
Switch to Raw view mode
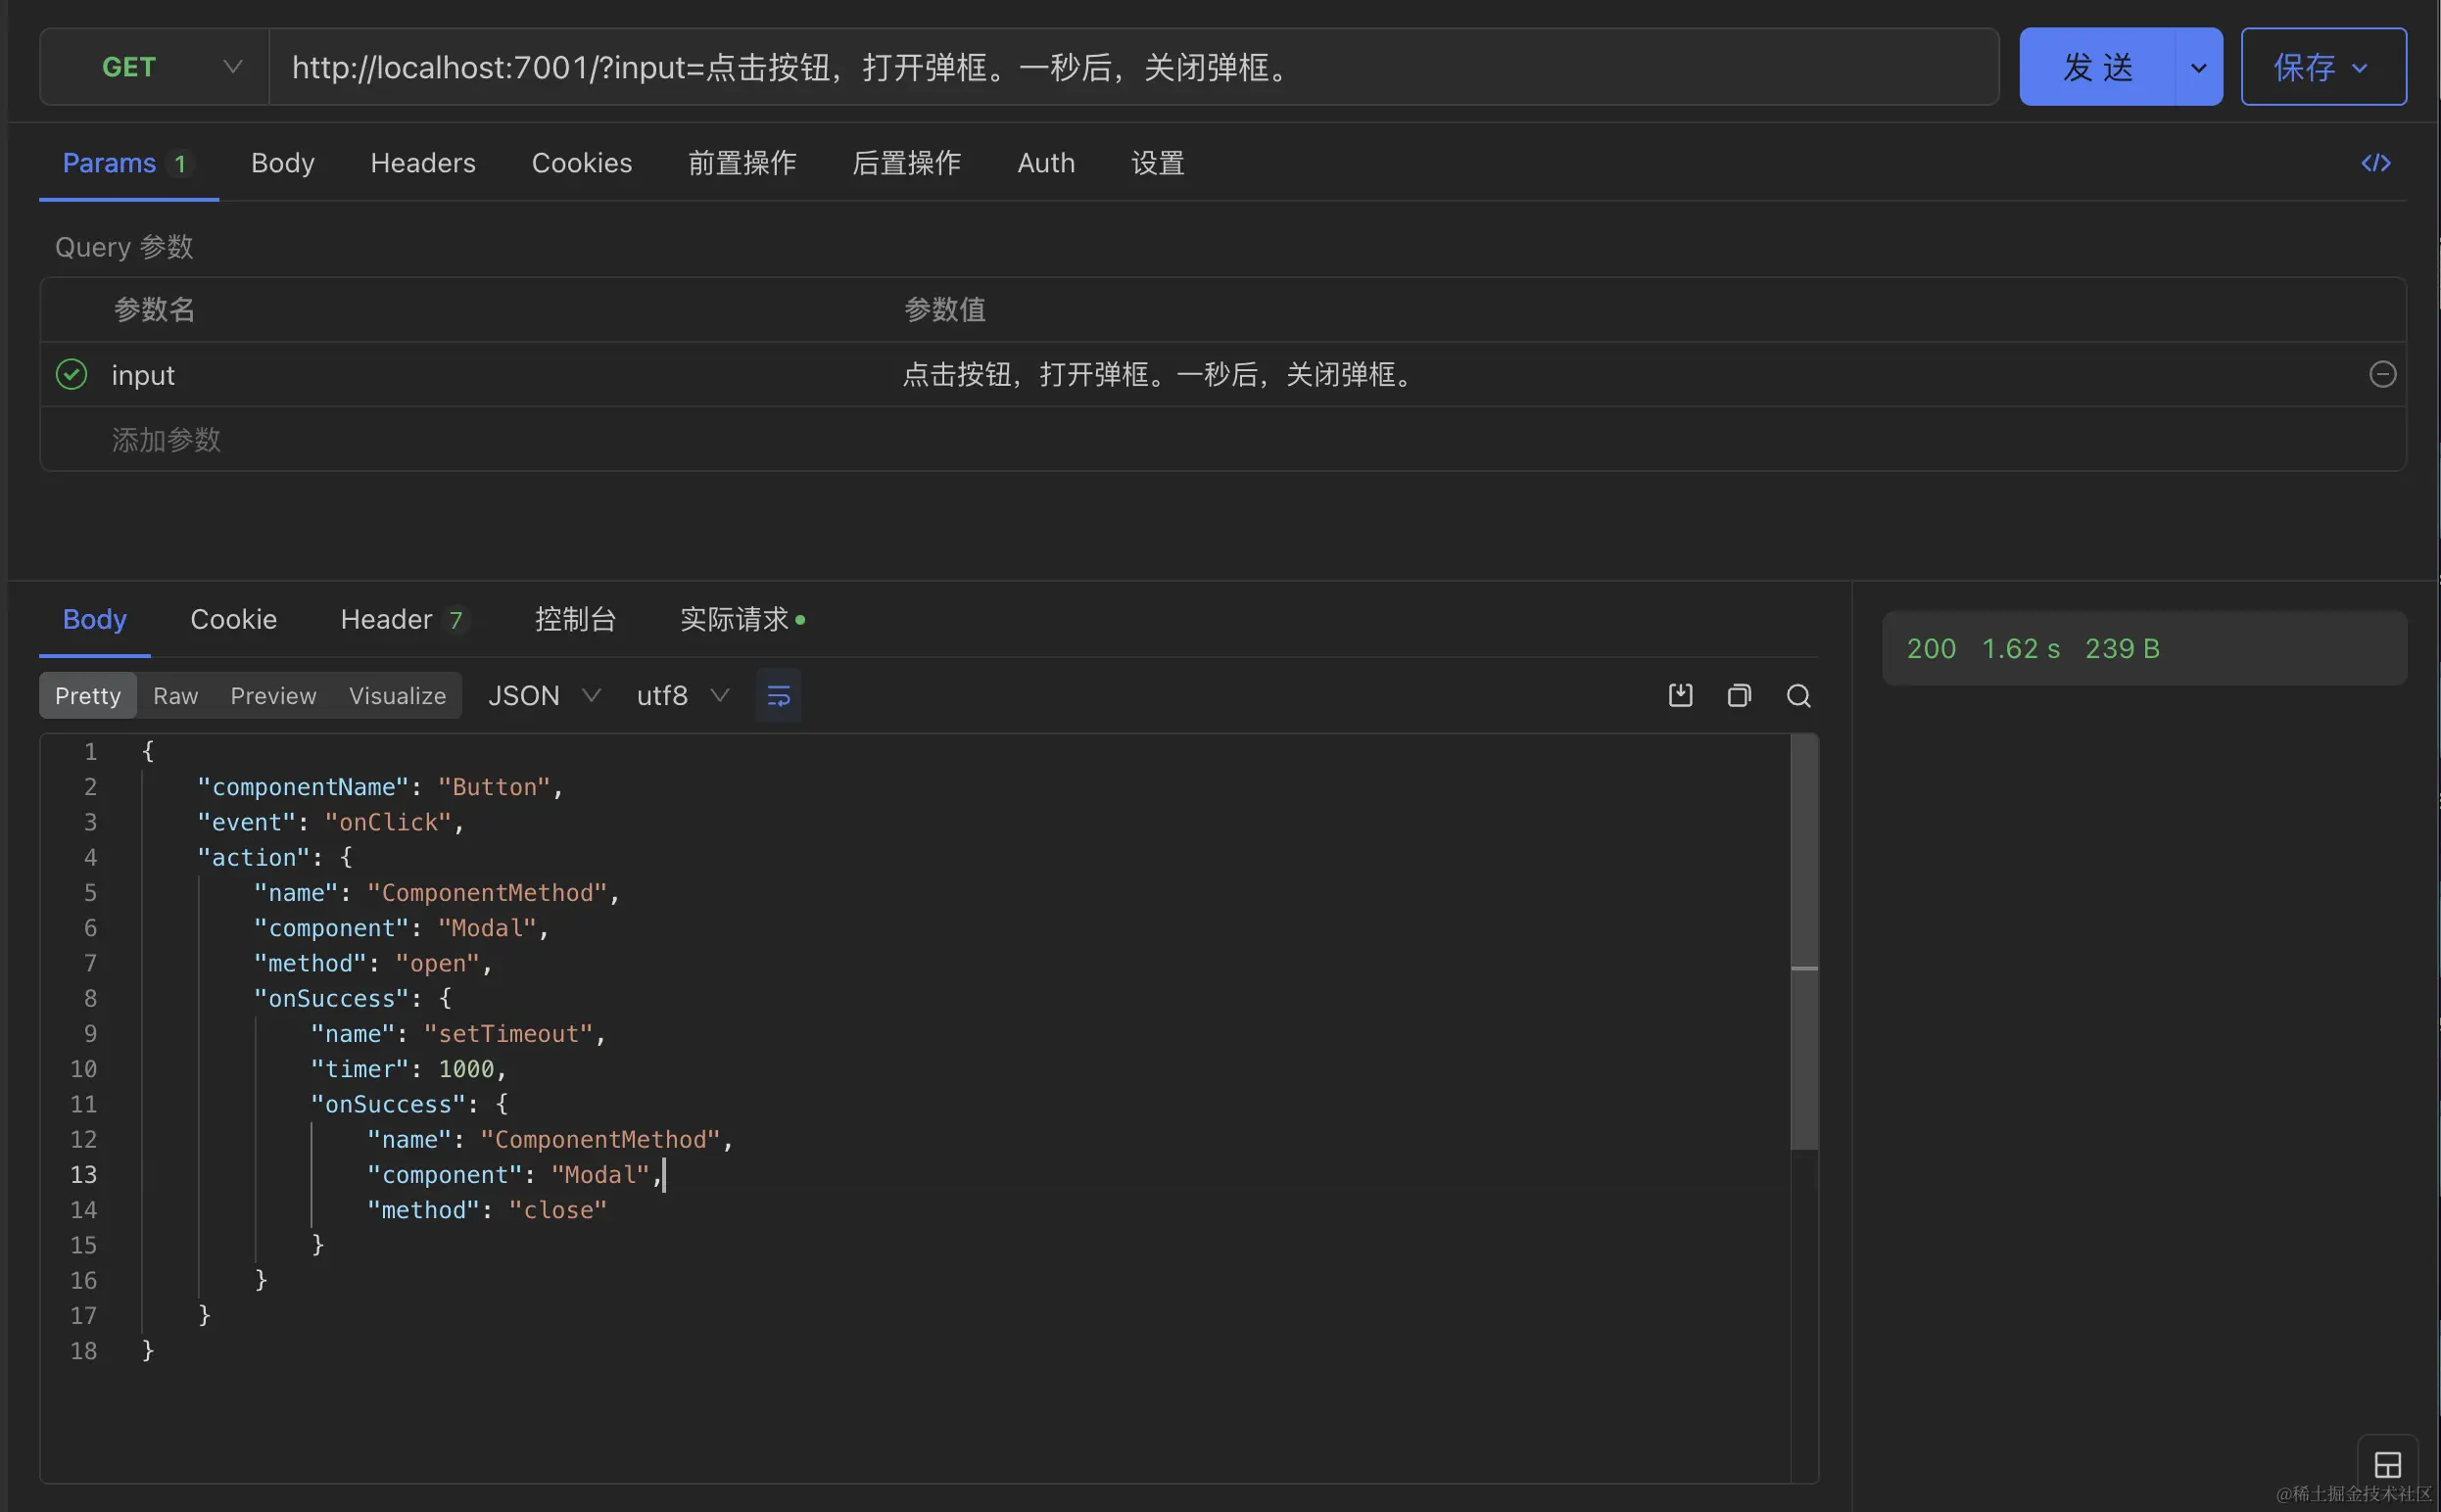(x=175, y=695)
